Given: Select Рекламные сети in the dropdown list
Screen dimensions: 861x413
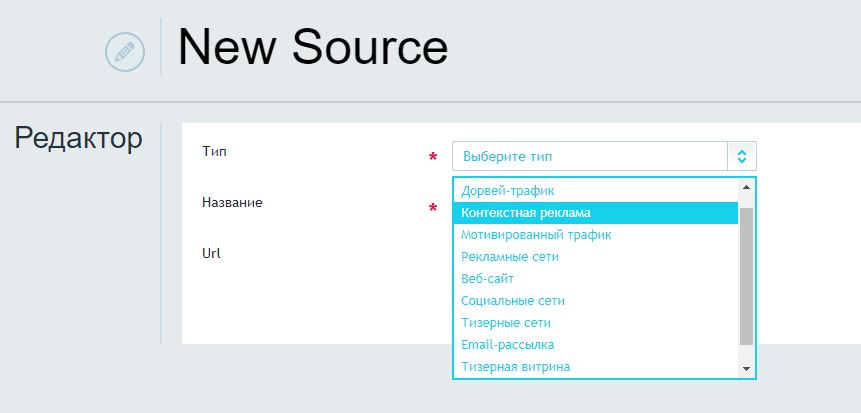Looking at the screenshot, I should click(x=510, y=256).
